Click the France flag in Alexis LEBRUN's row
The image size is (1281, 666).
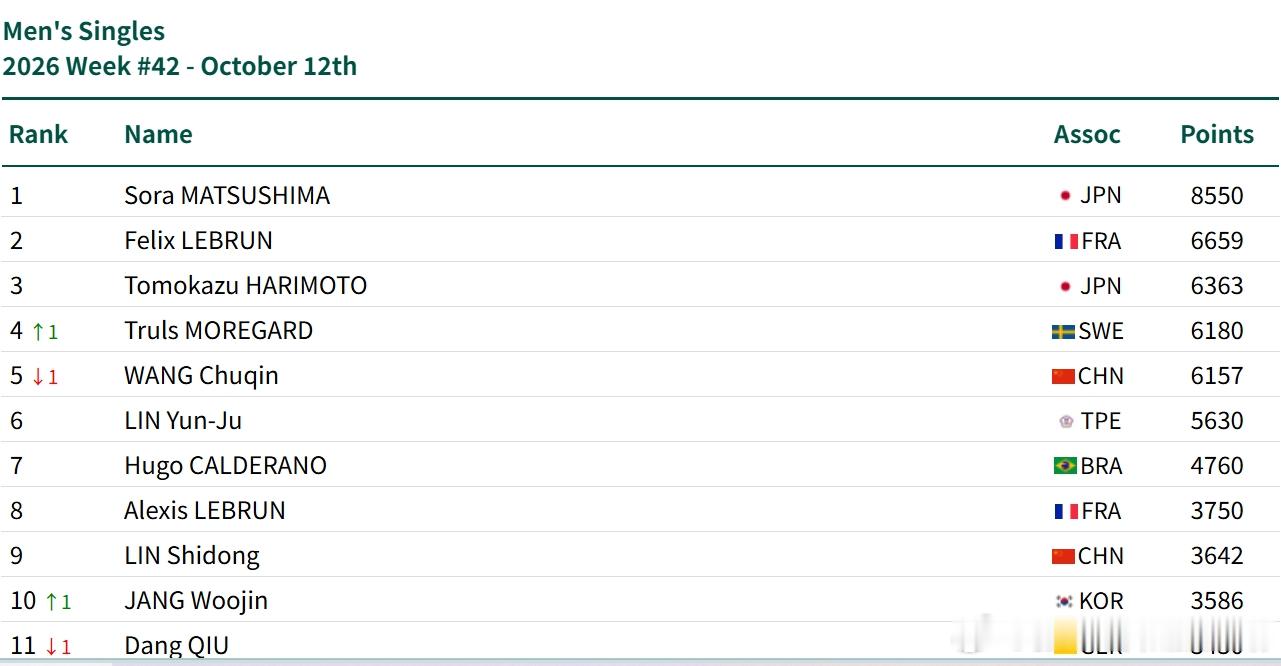tap(1066, 511)
